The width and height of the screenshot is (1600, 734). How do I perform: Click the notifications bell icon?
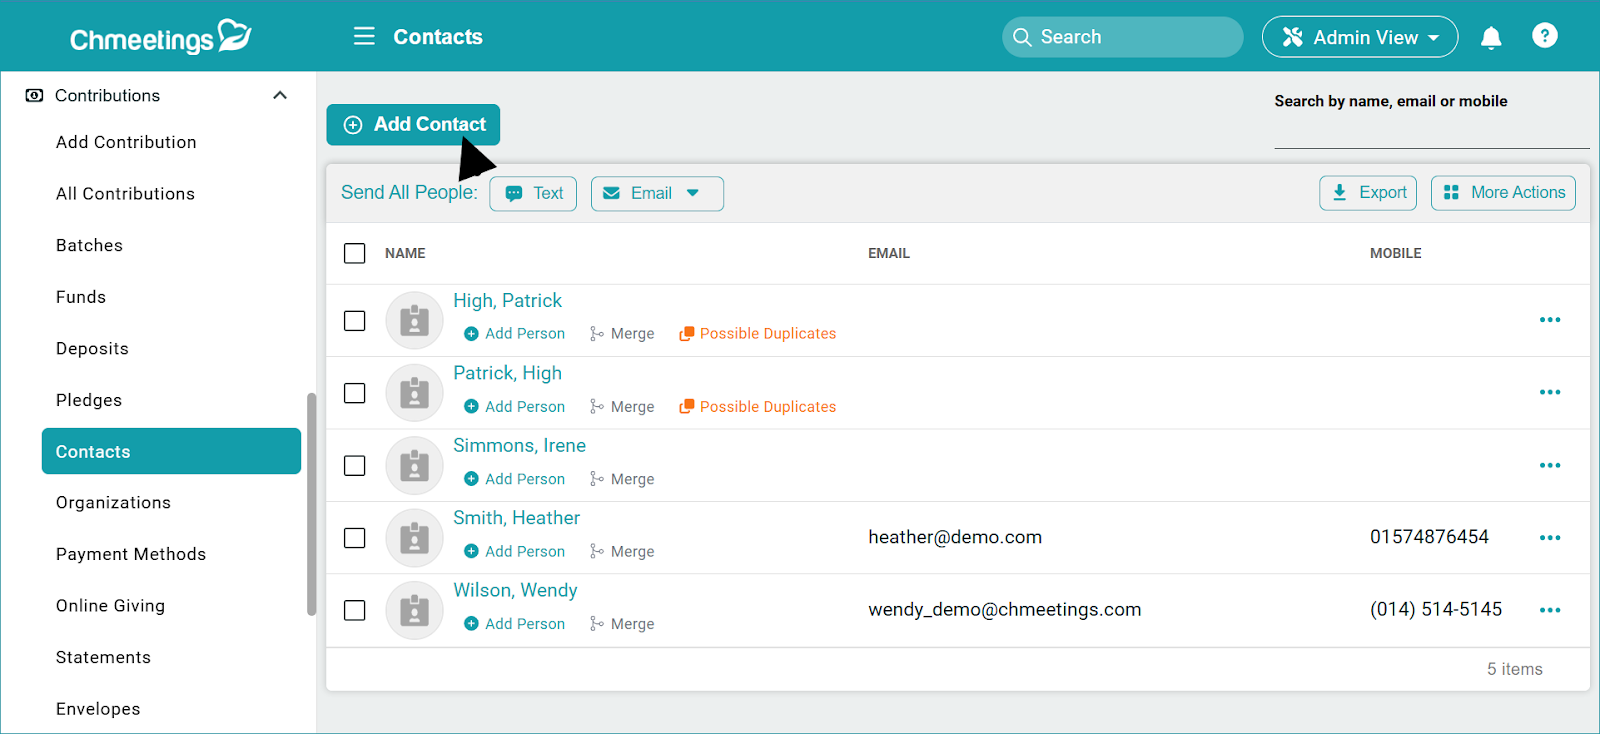pyautogui.click(x=1490, y=38)
